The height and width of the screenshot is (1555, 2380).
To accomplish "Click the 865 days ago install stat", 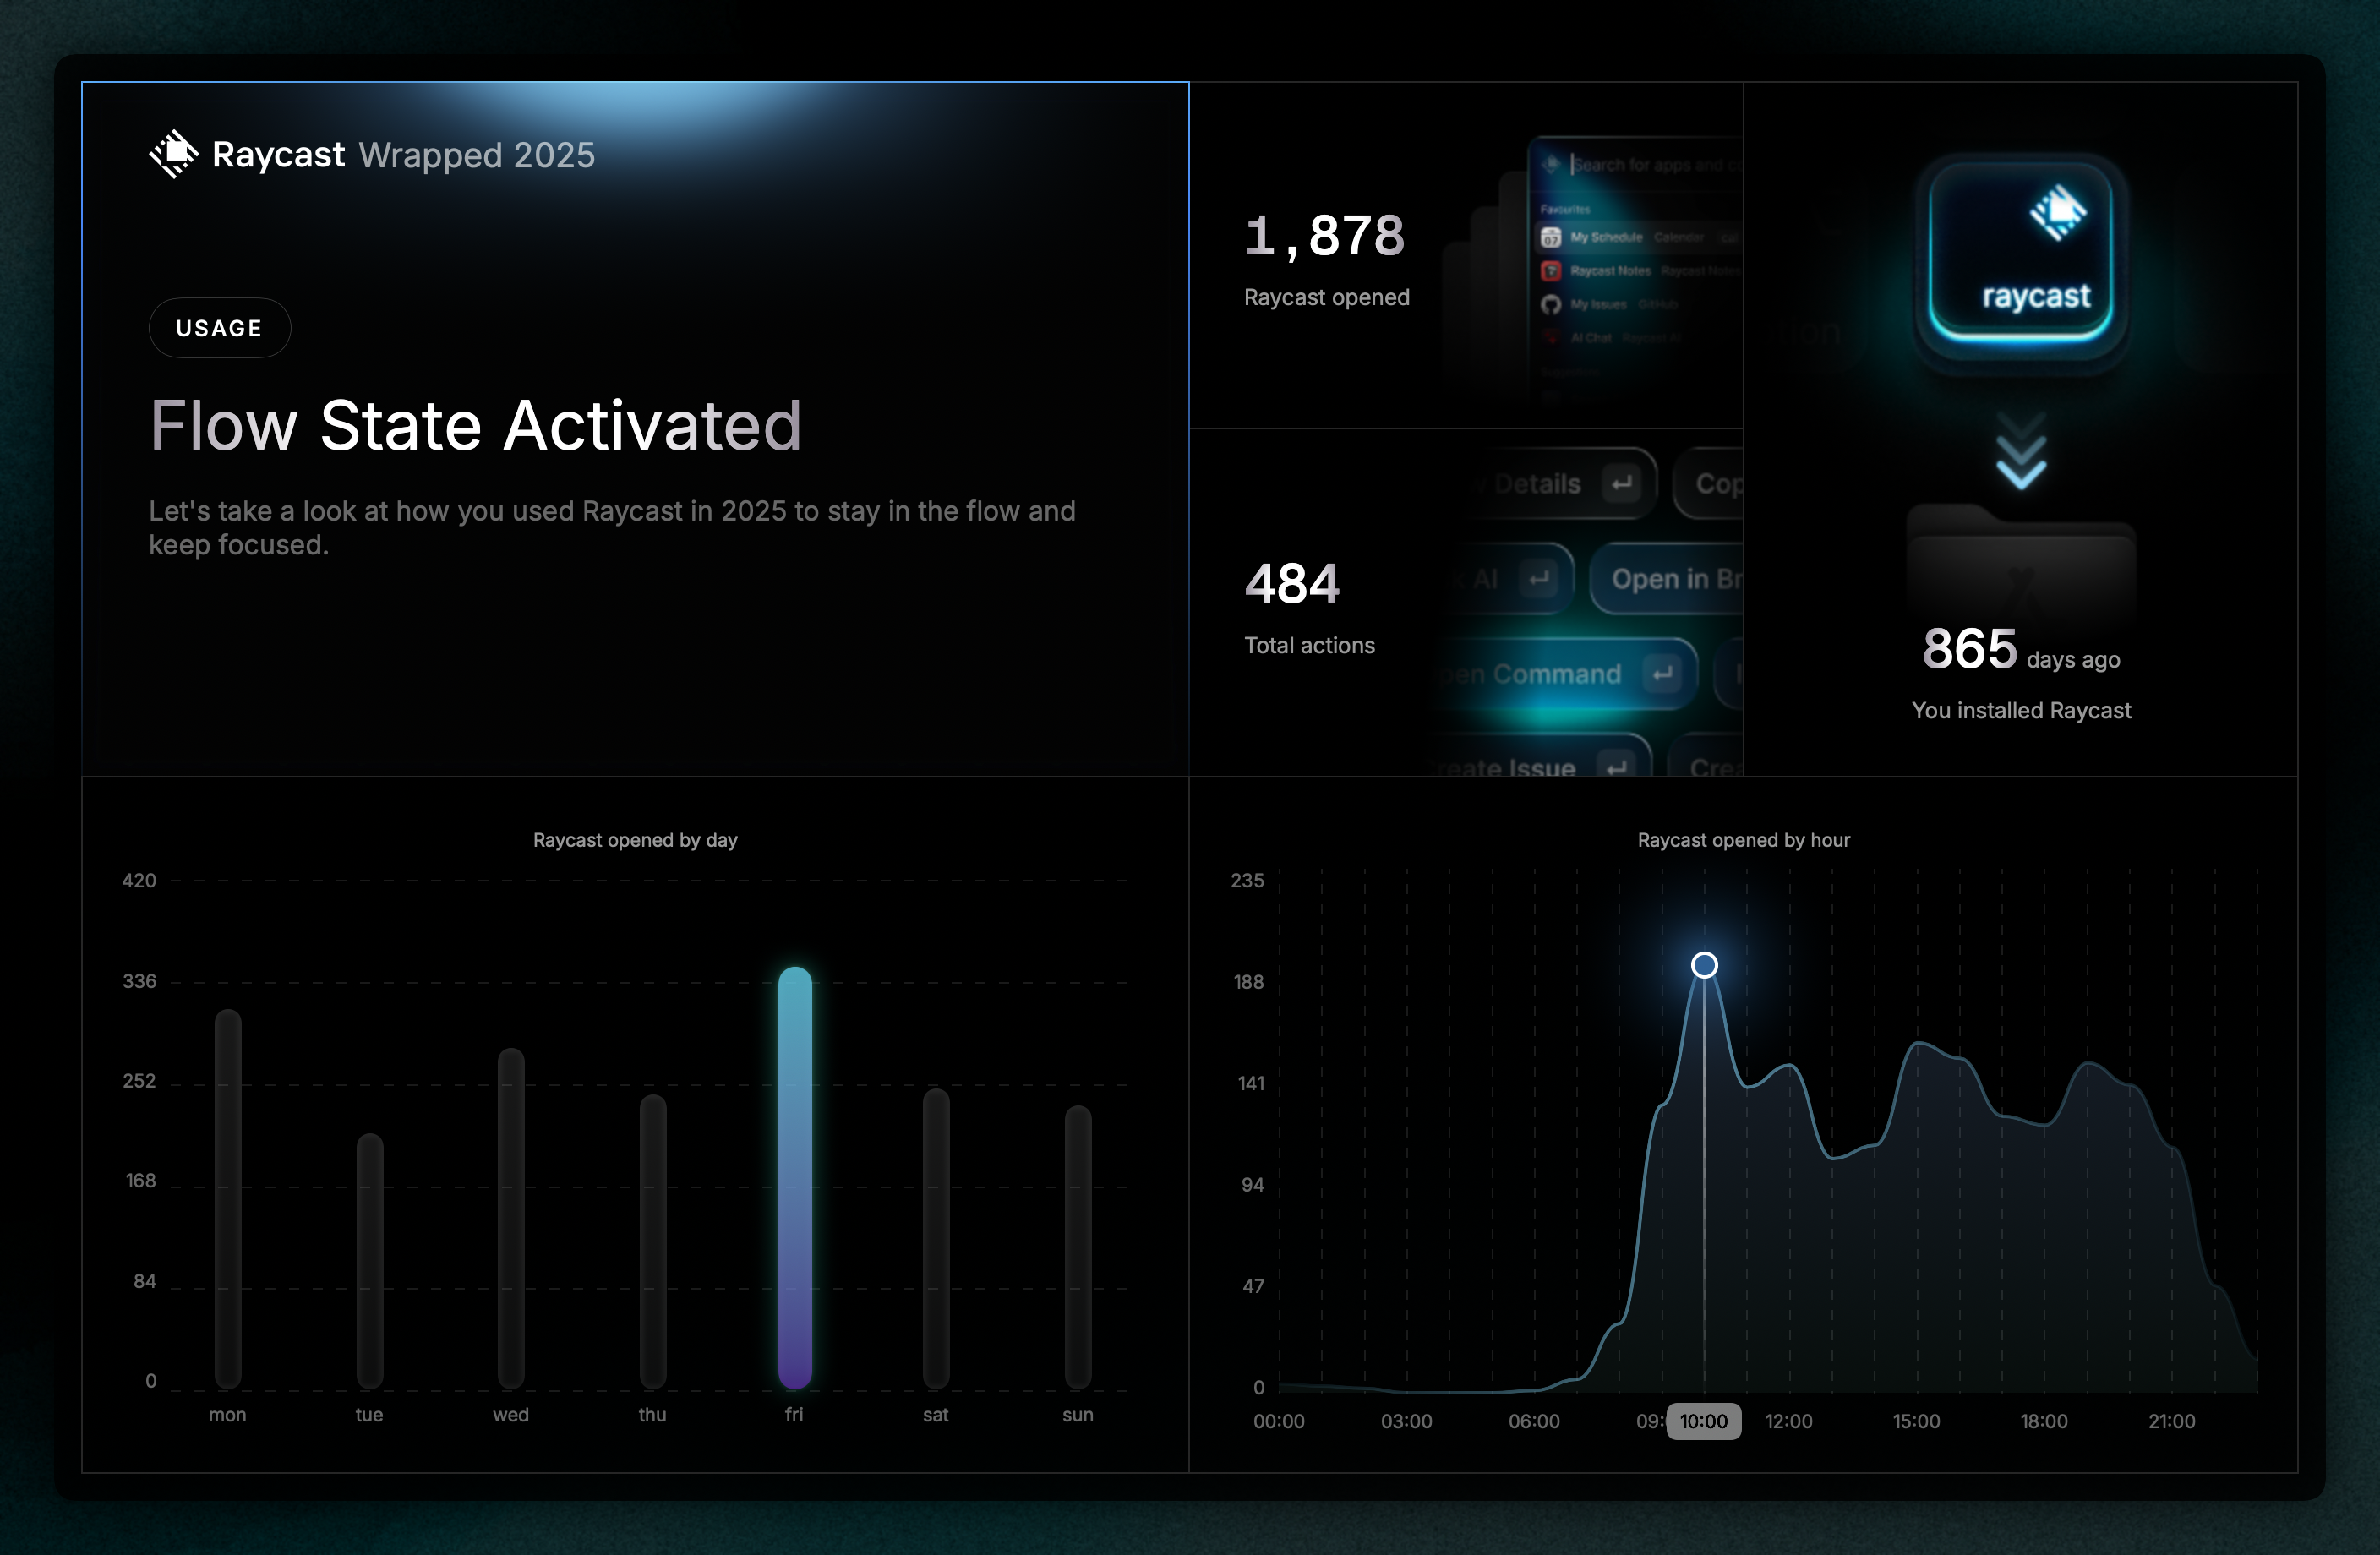I will point(1970,650).
